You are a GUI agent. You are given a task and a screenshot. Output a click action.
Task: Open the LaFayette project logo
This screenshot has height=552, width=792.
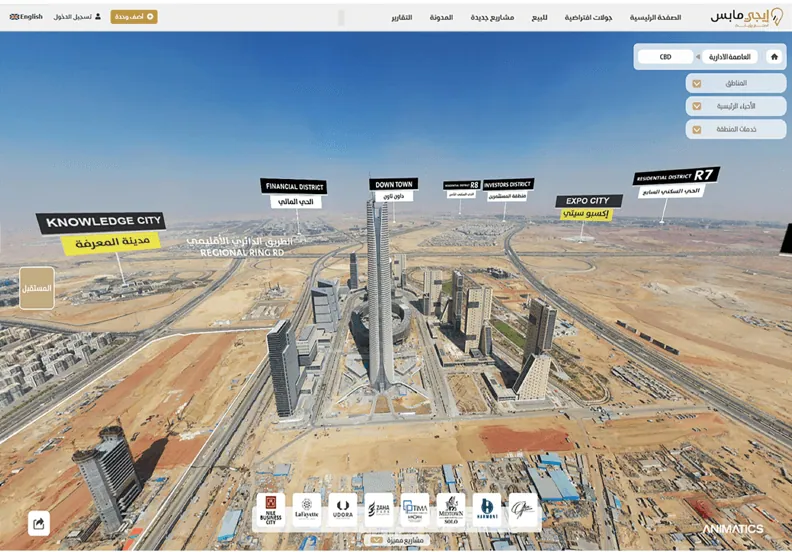(307, 510)
